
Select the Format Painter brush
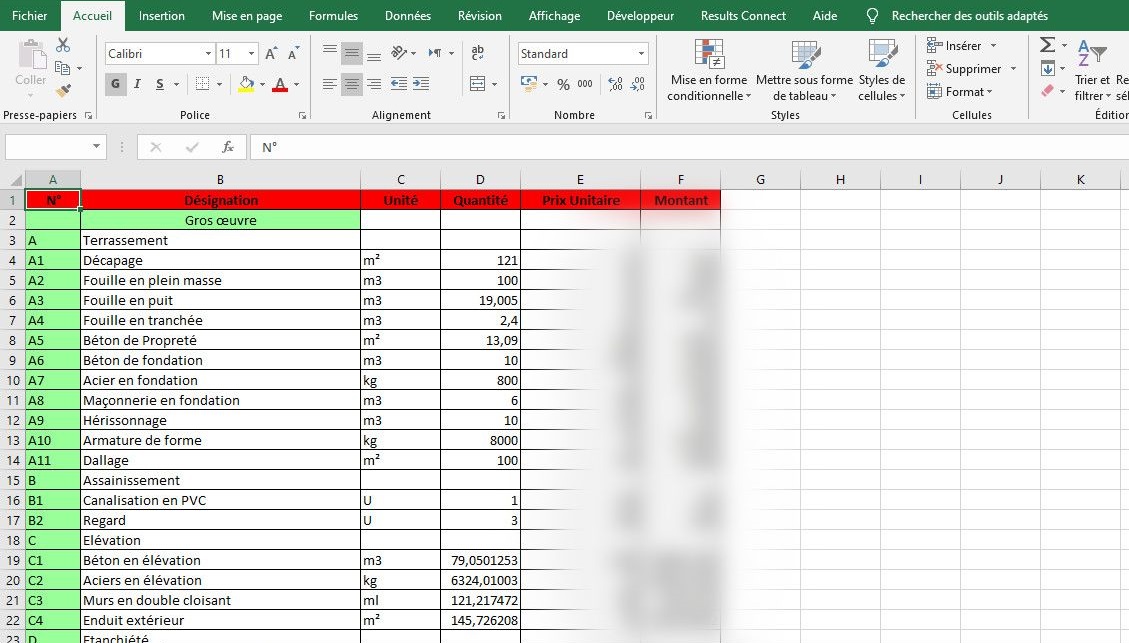63,91
